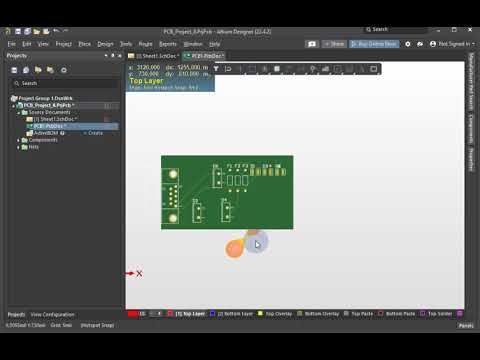Select Project Group 1.DsnWrk in the tree
Image resolution: width=480 pixels, height=360 pixels.
(x=42, y=98)
